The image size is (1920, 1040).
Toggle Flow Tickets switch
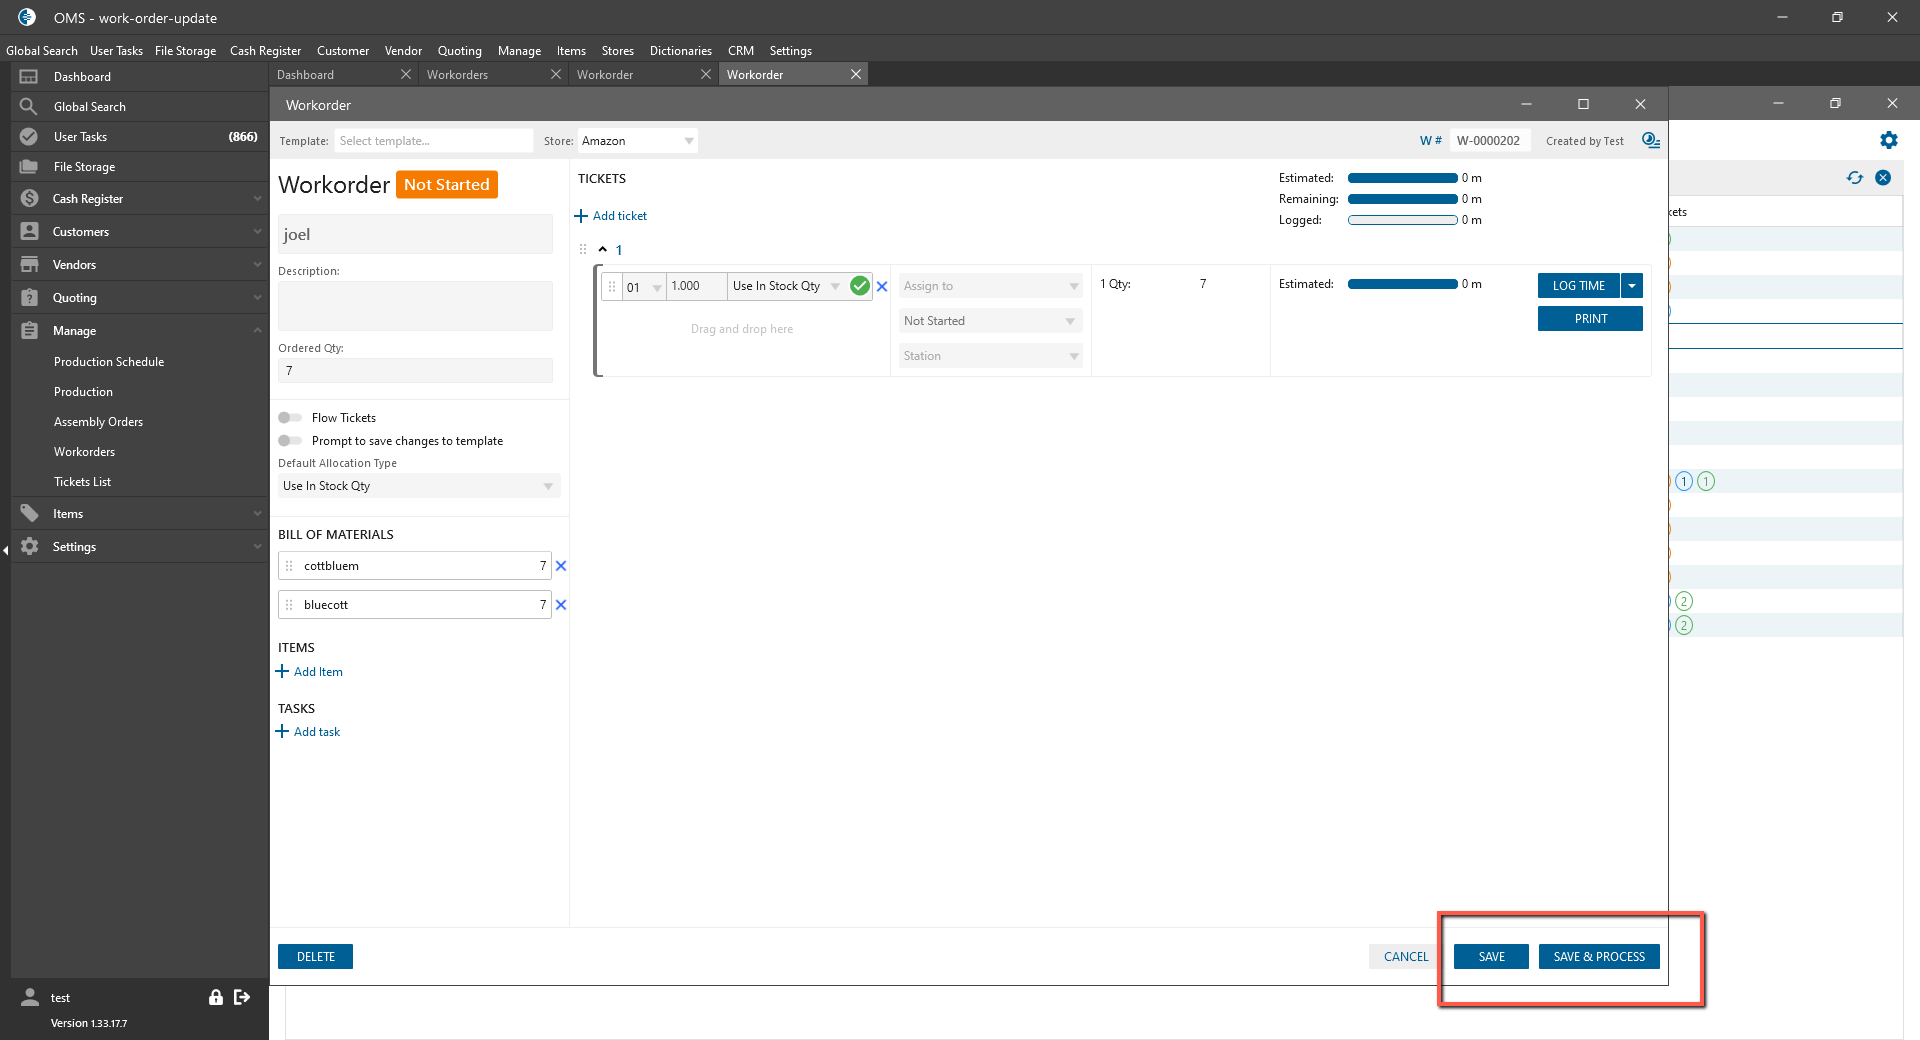coord(290,418)
